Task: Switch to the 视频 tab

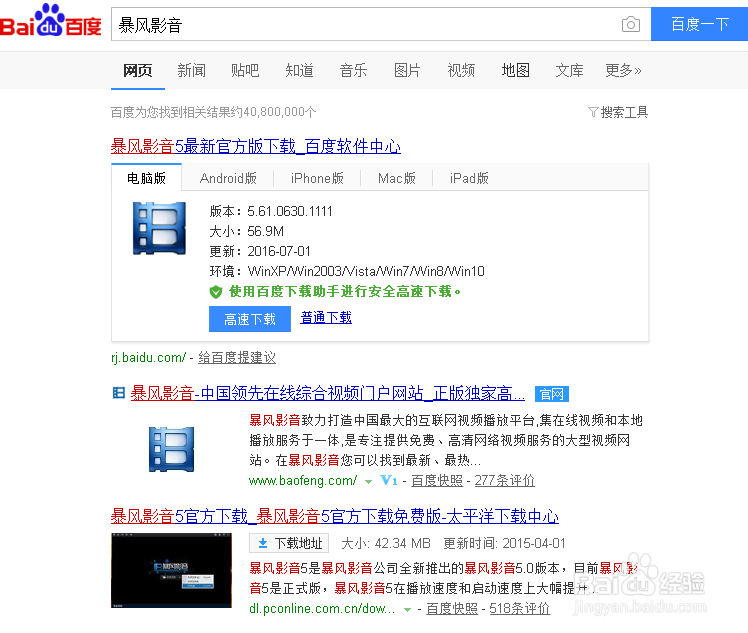Action: tap(461, 71)
